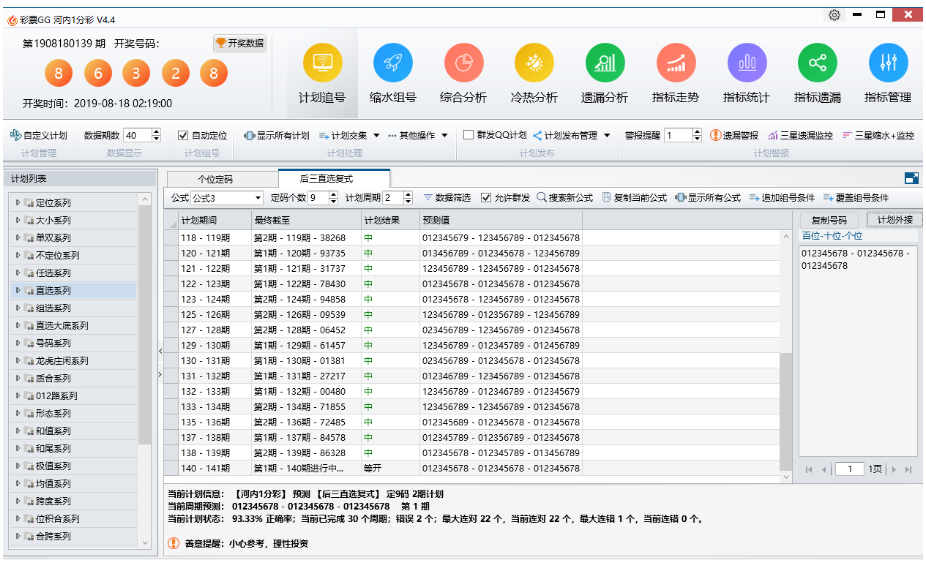Open the 公式 formula dropdown
The height and width of the screenshot is (562, 926).
point(227,198)
